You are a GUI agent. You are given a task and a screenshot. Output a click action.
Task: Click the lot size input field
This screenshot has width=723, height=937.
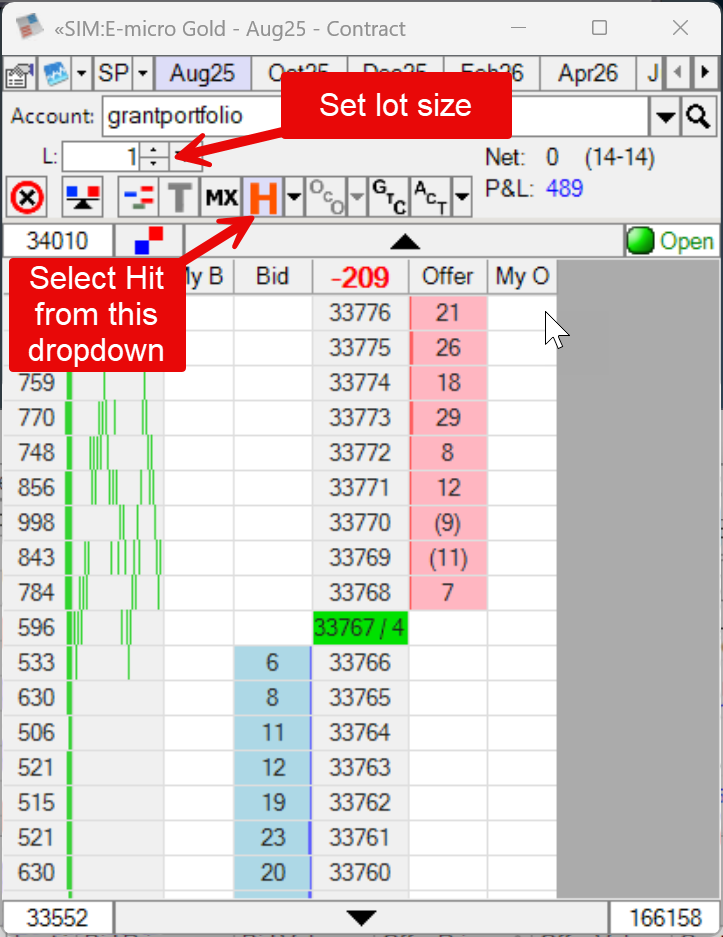(100, 156)
